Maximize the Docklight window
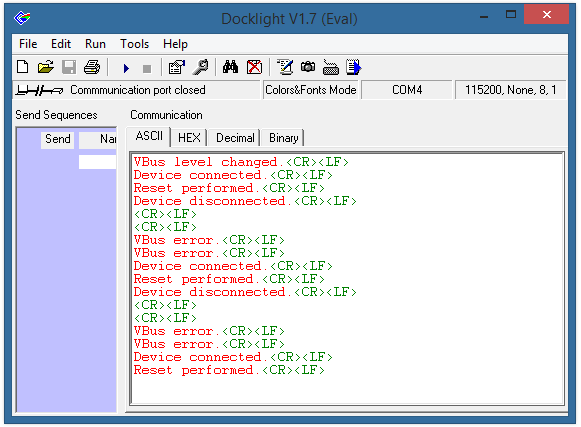581x427 pixels. pos(511,15)
